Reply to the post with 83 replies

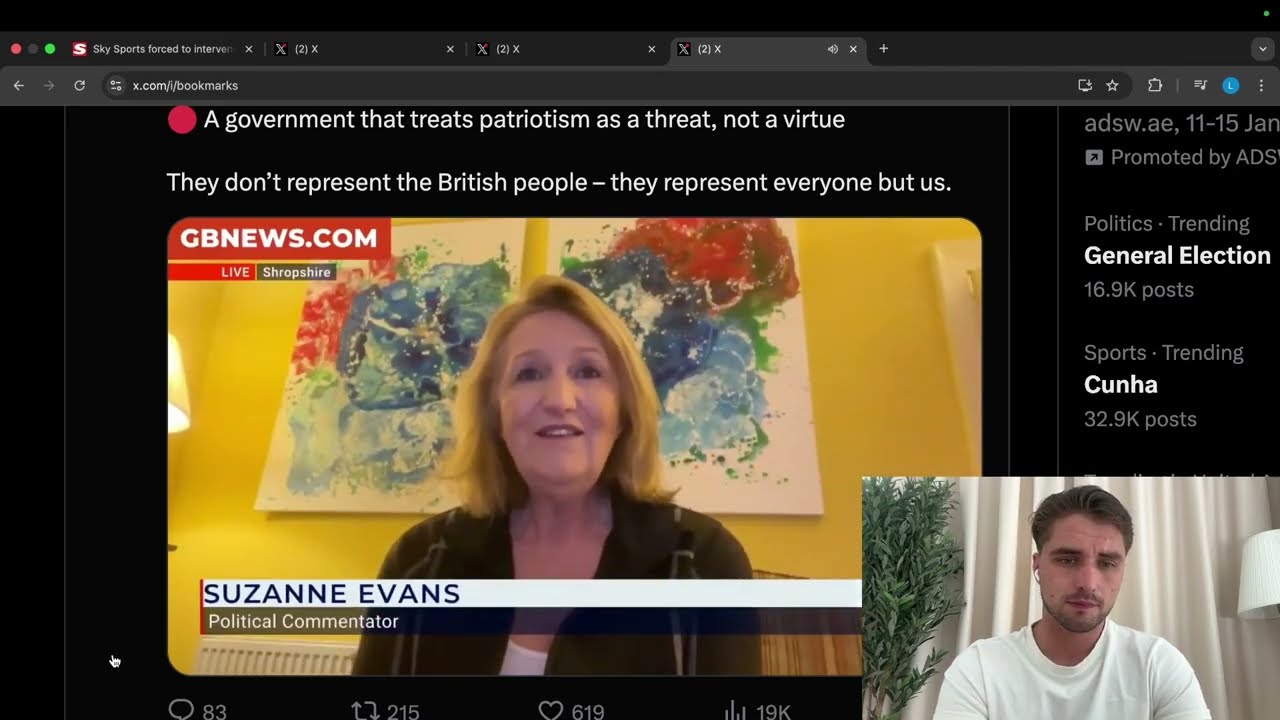tap(197, 711)
